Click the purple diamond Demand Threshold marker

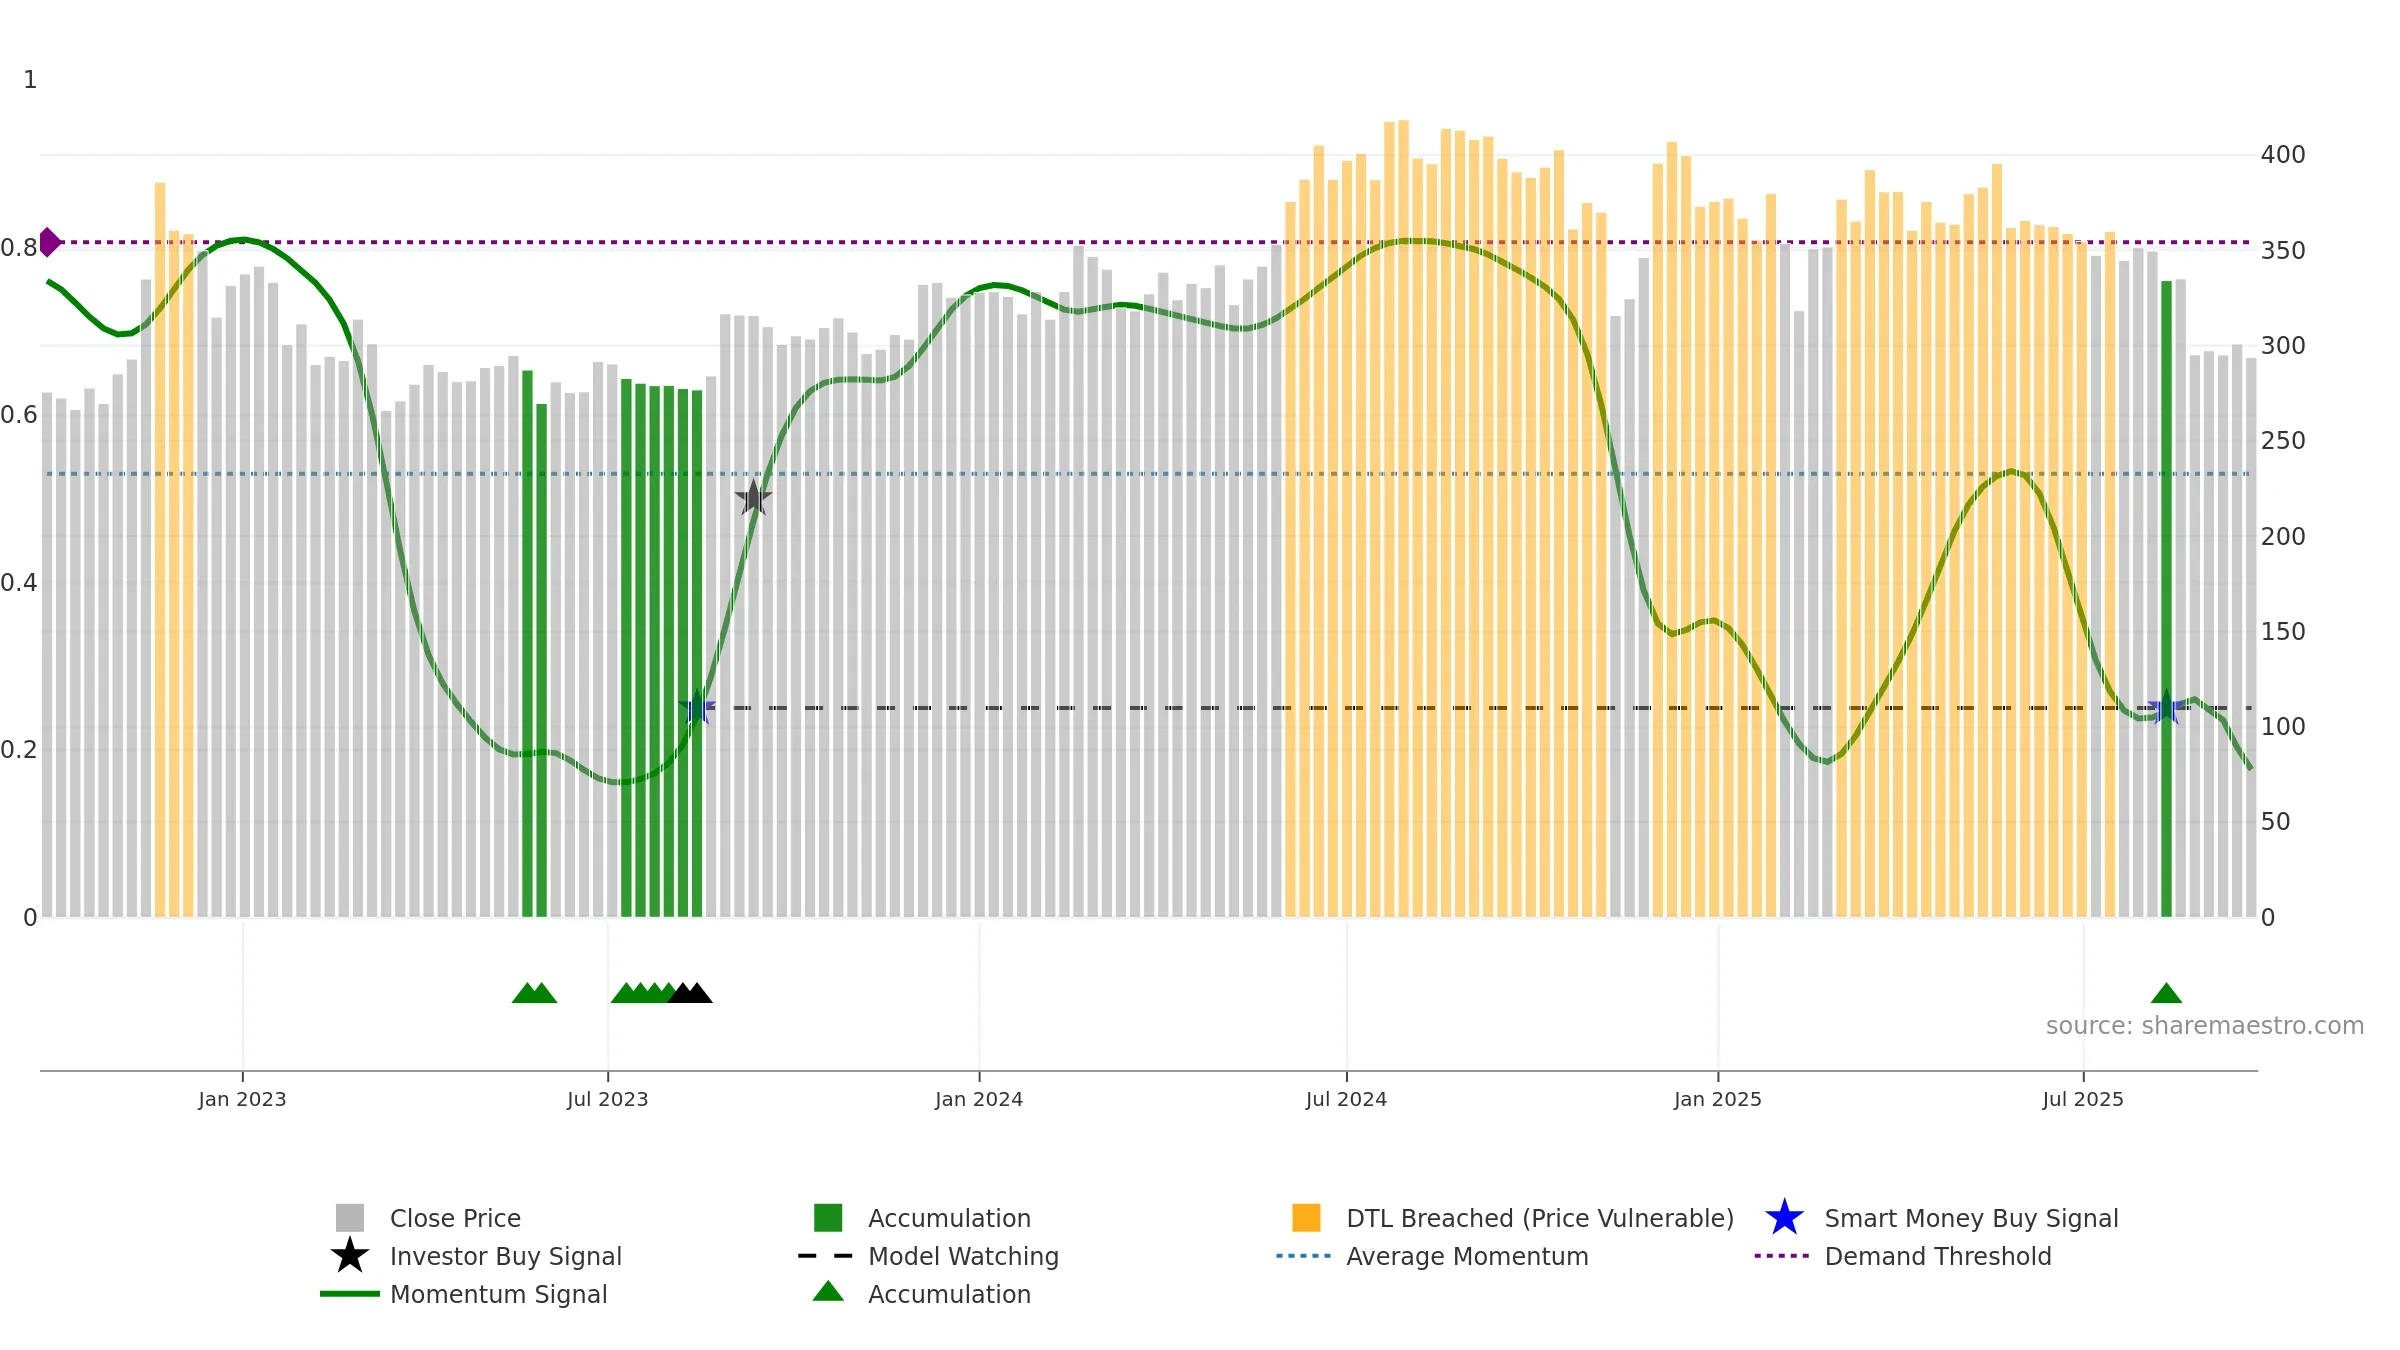coord(49,242)
